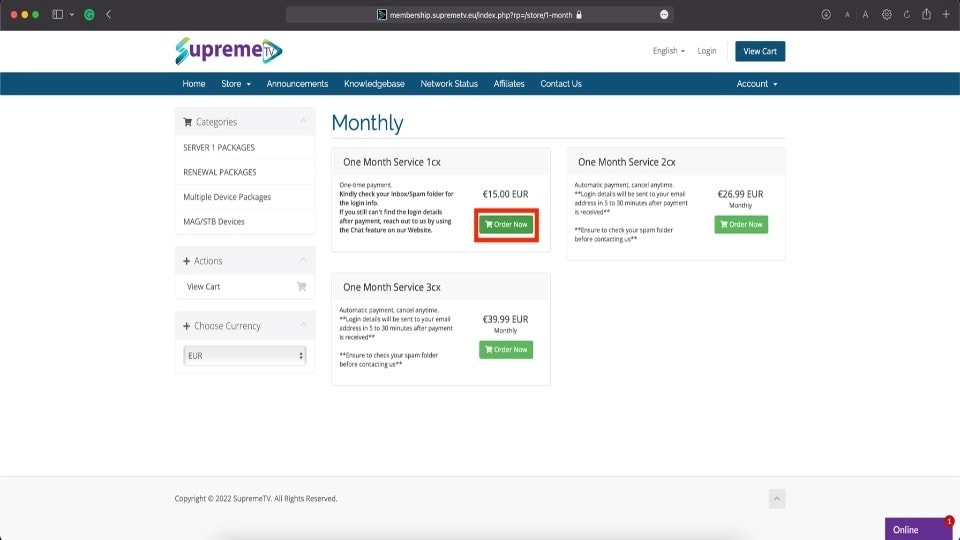The height and width of the screenshot is (540, 960).
Task: Click the One Month Service 2cx title
Action: tap(626, 162)
